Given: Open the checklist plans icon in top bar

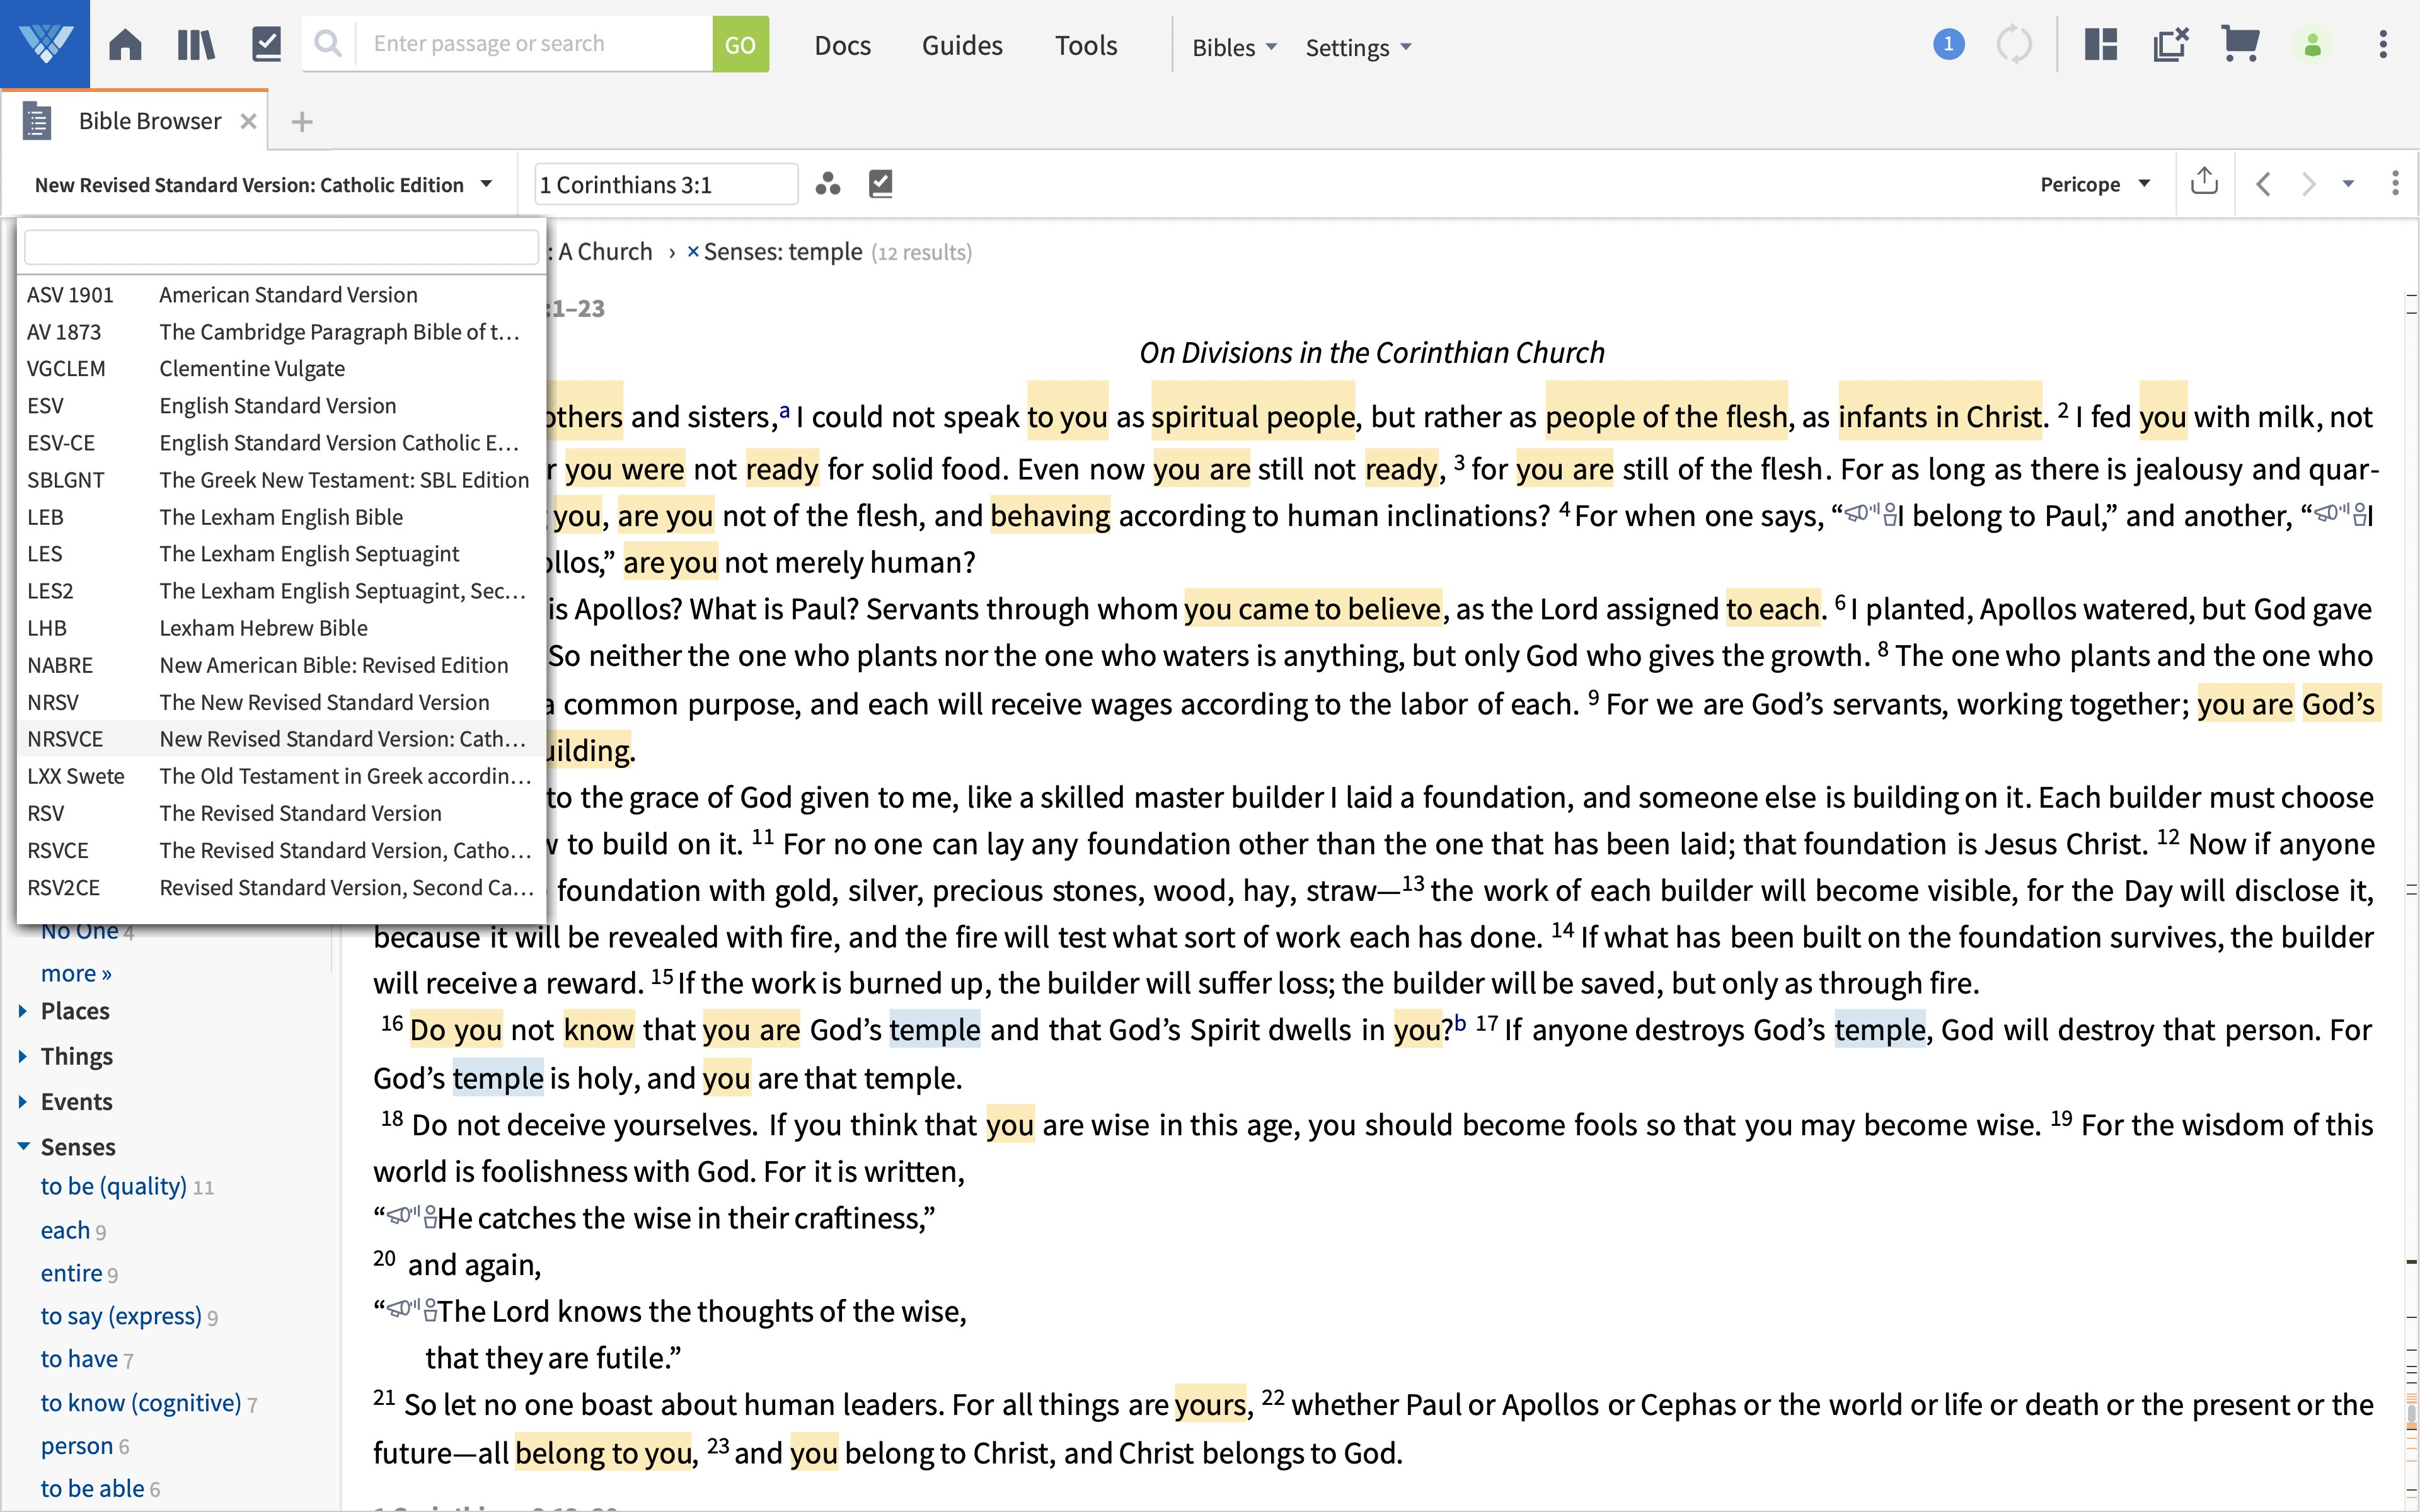Looking at the screenshot, I should 267,45.
